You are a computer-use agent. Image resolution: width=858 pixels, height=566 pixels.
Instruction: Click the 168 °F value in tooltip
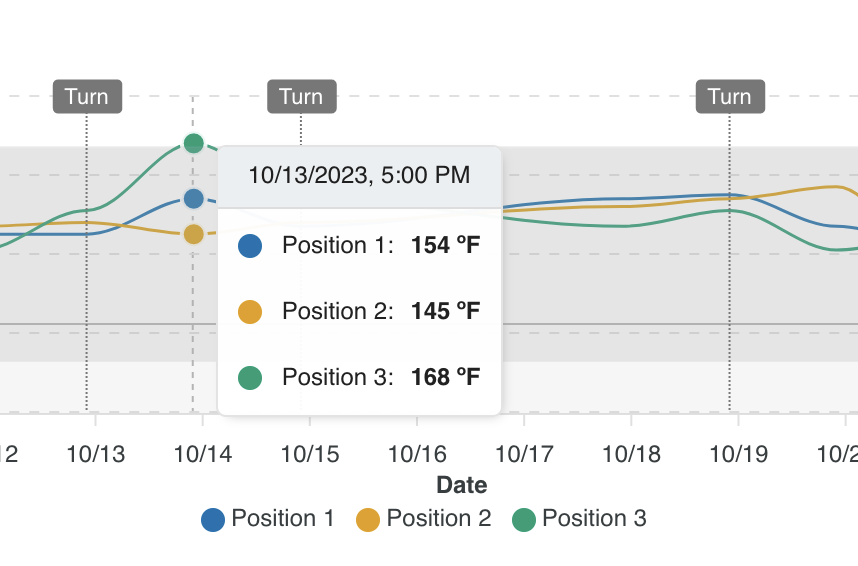[445, 377]
